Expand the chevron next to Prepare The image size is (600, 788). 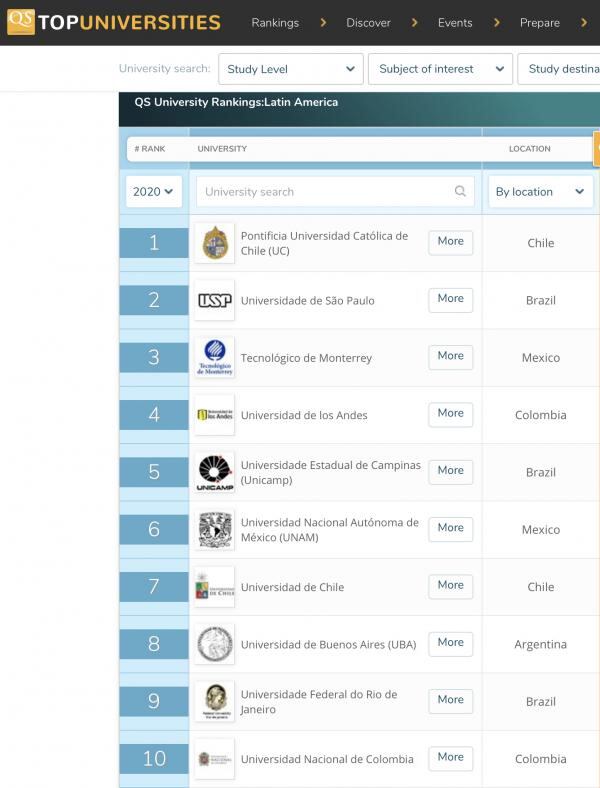point(583,23)
